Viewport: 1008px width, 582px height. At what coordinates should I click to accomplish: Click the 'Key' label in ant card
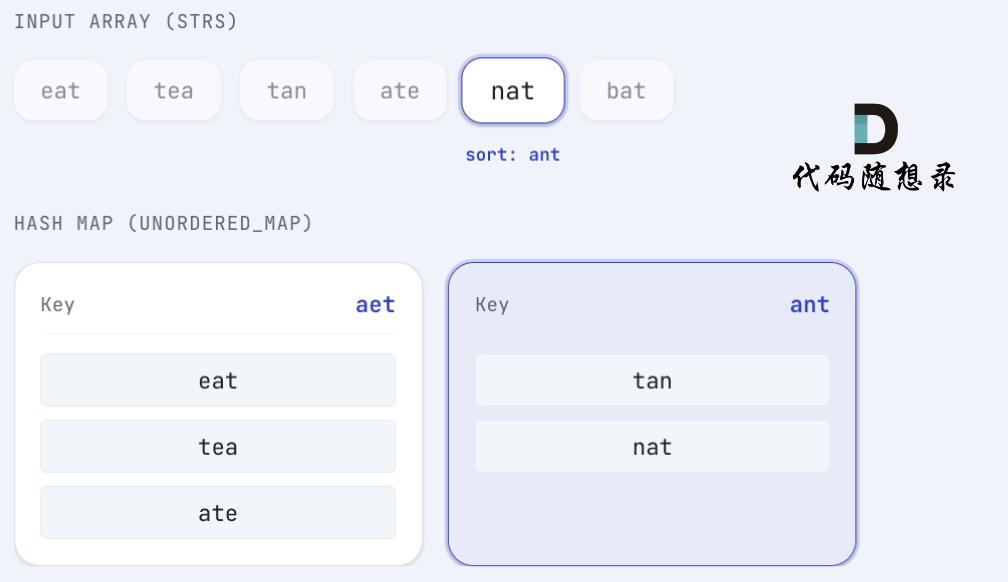[492, 305]
